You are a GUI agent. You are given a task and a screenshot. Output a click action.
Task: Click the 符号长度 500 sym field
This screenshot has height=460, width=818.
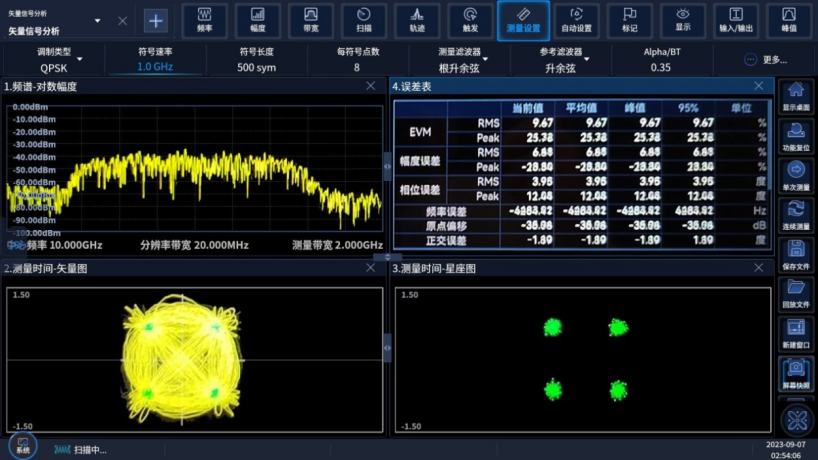point(256,59)
